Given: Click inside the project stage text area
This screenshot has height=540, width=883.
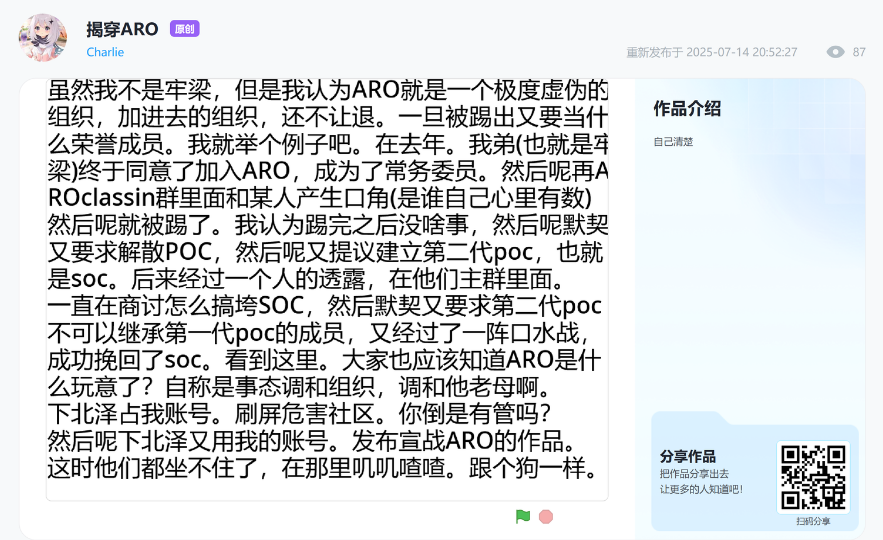Looking at the screenshot, I should coord(327,290).
